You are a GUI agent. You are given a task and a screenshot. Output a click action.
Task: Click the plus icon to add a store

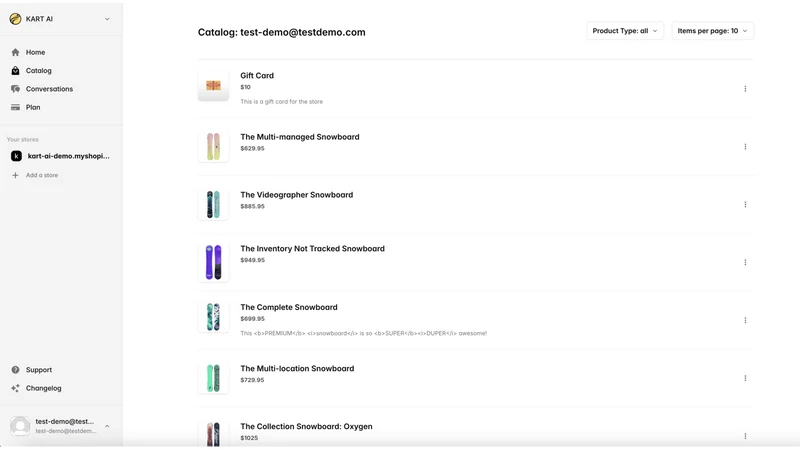(15, 175)
